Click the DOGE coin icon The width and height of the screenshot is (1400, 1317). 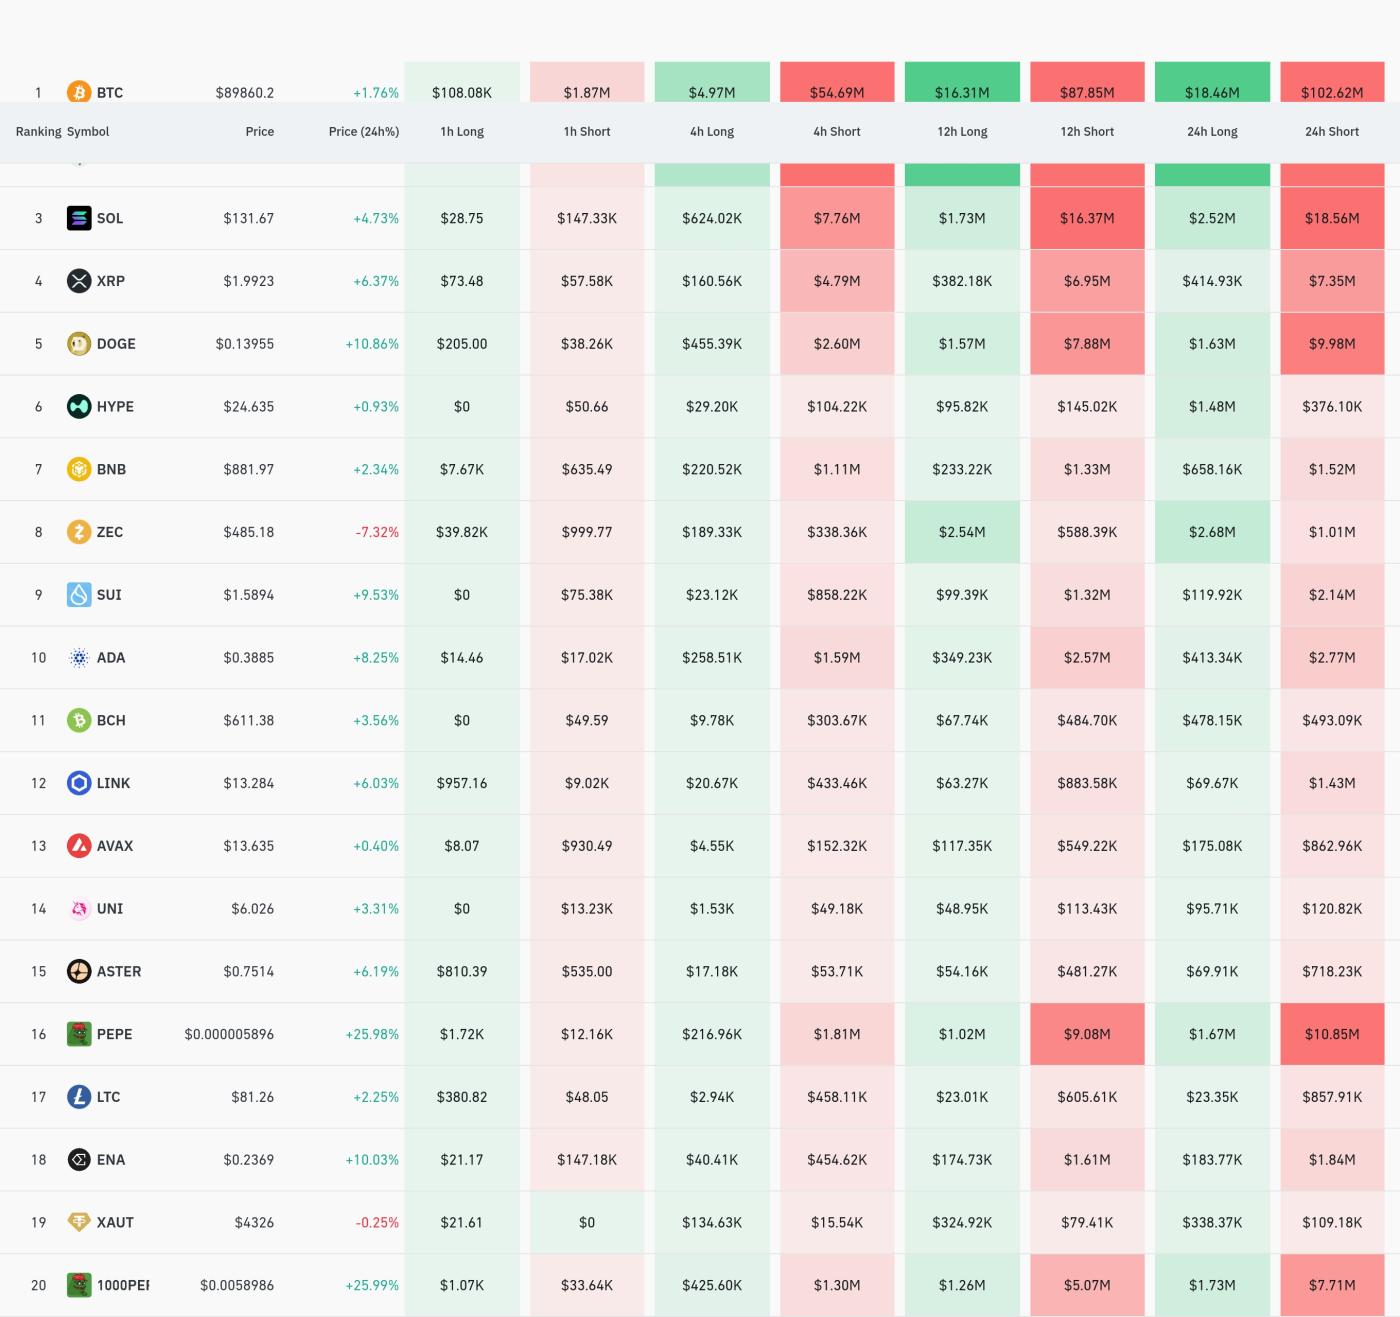point(78,344)
